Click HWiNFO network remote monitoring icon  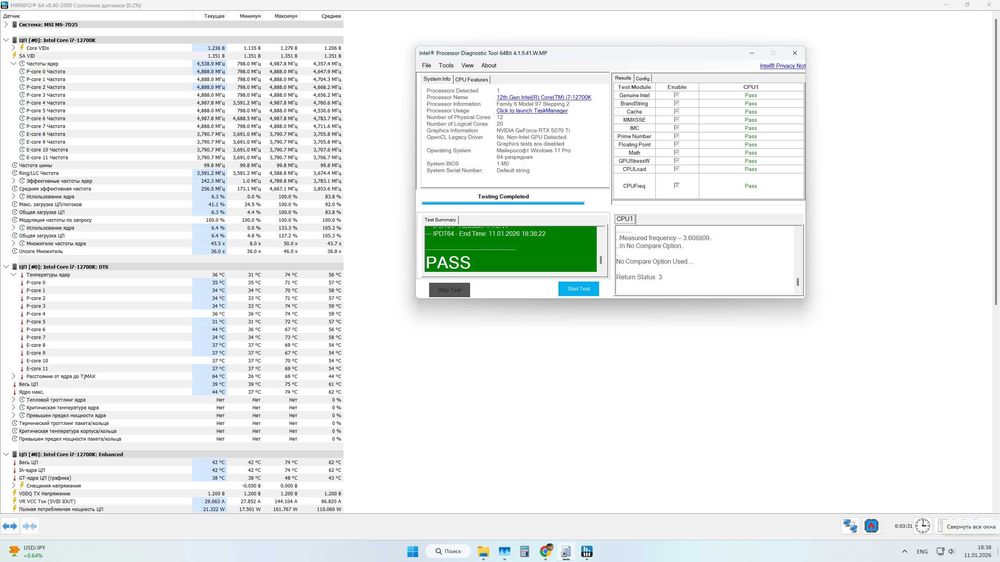850,526
